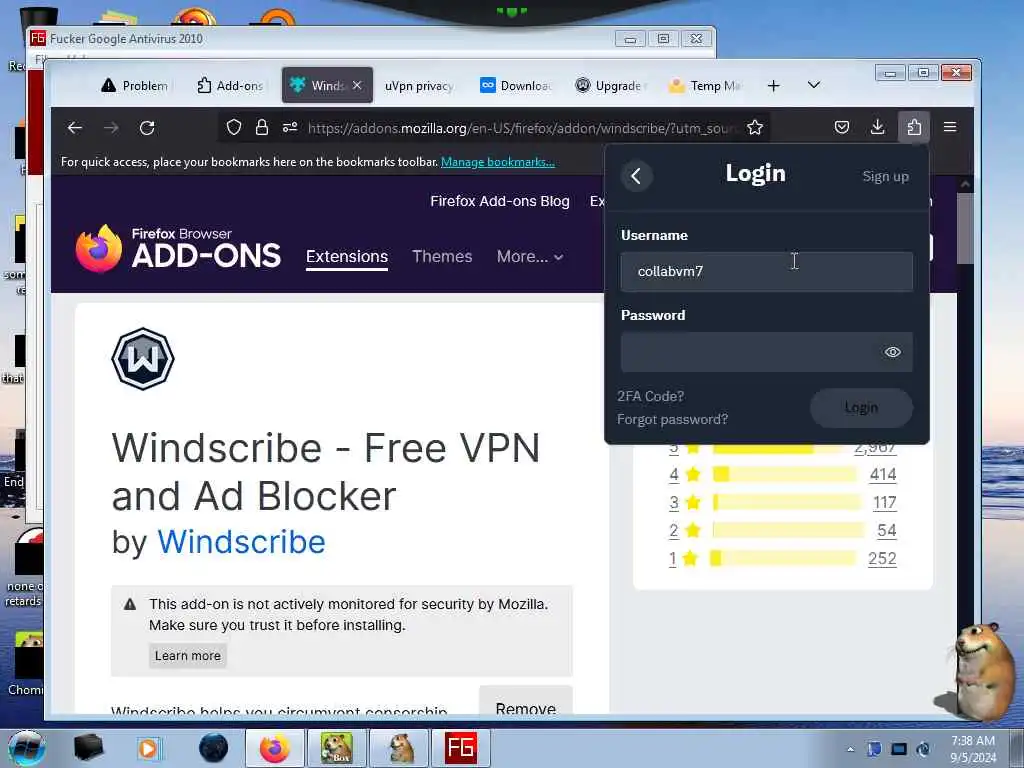Viewport: 1024px width, 768px height.
Task: Click the red FG taskbar icon
Action: (x=460, y=748)
